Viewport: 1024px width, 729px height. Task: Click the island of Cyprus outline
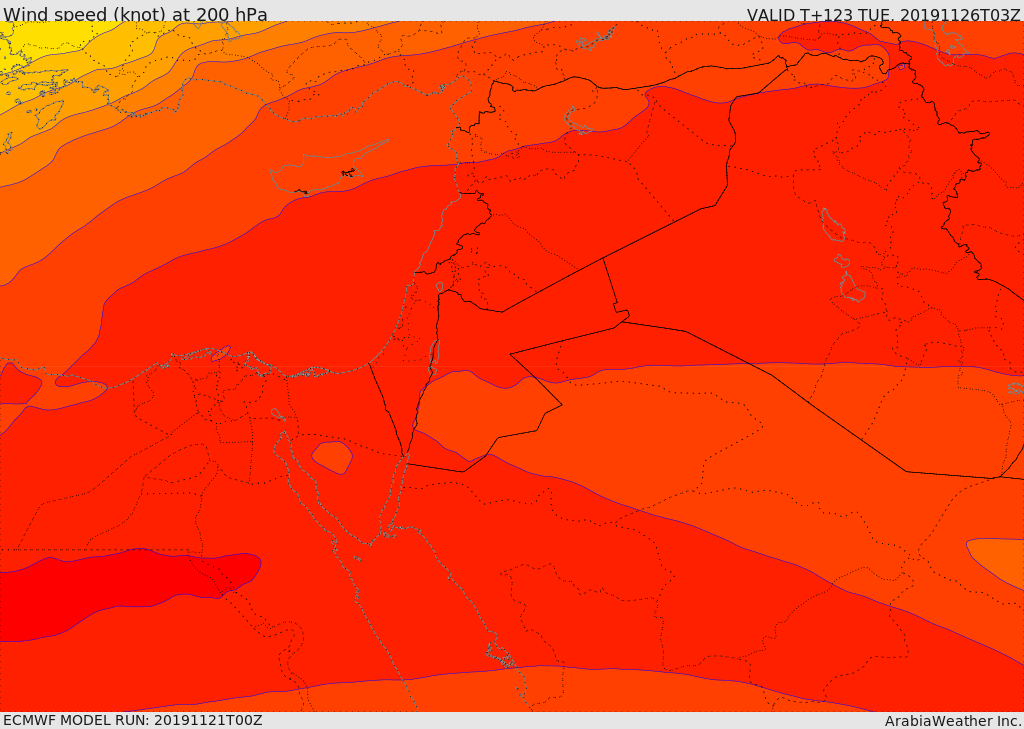tap(327, 168)
